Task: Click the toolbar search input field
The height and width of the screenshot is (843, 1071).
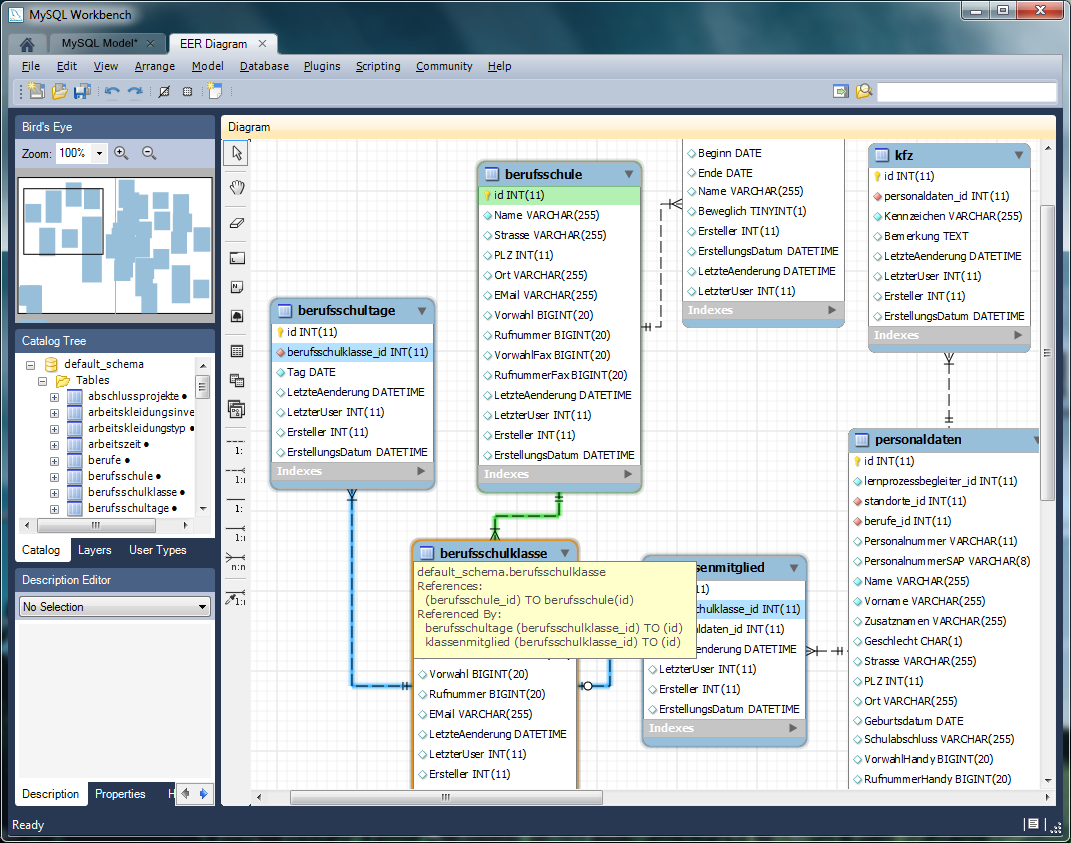Action: pyautogui.click(x=966, y=92)
